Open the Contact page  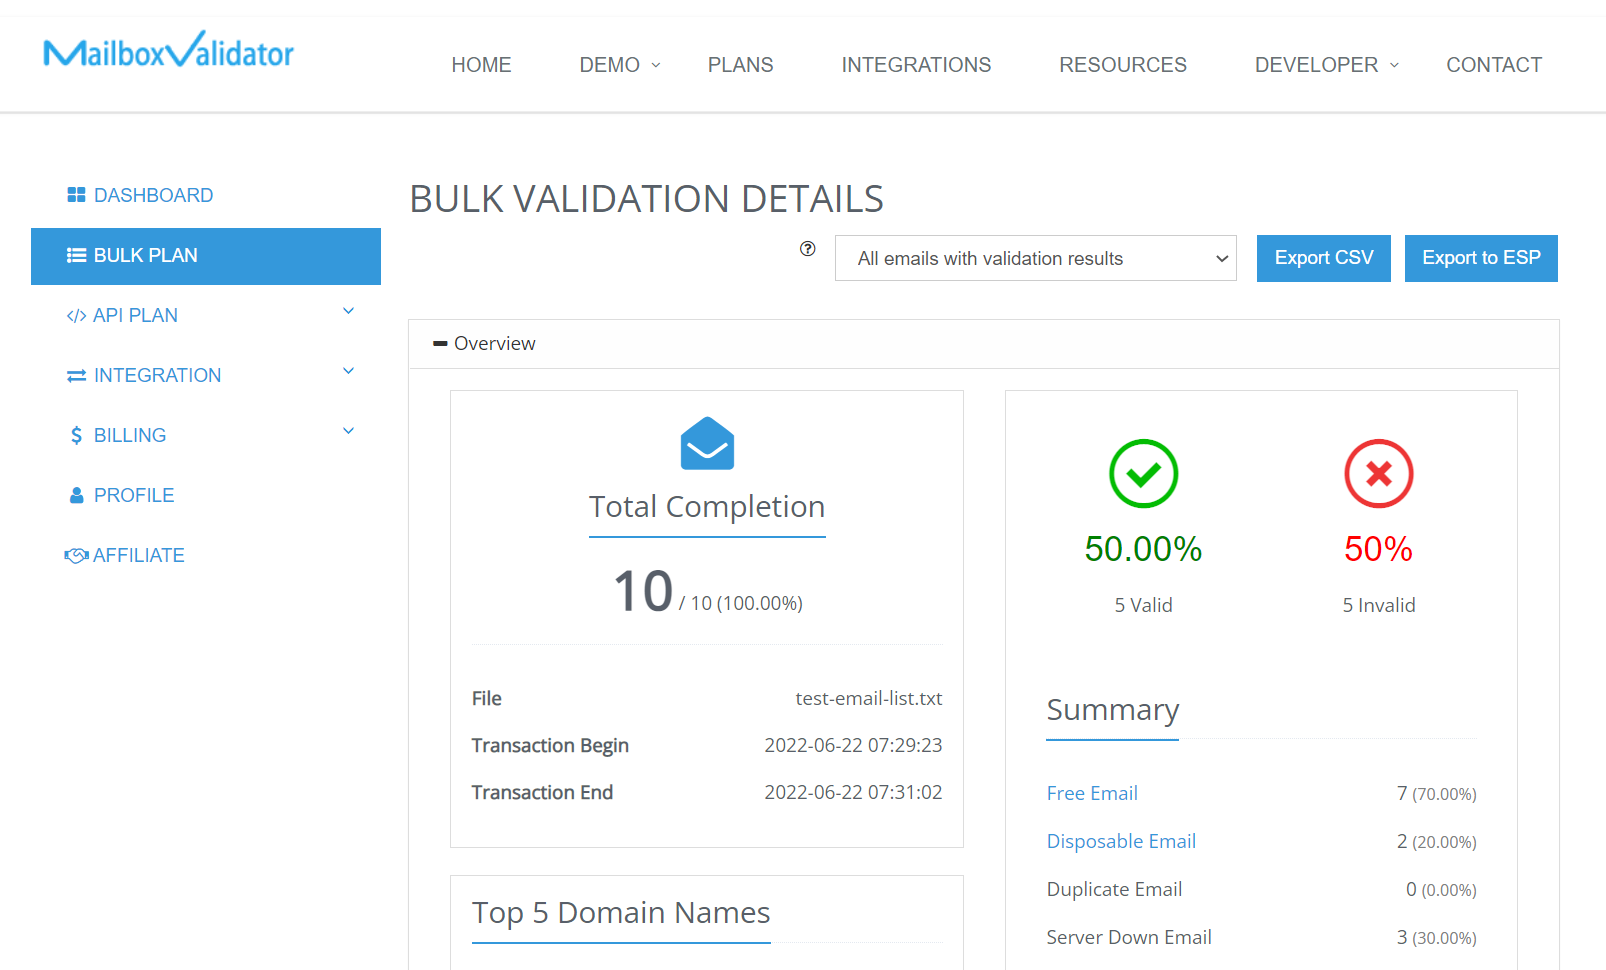click(1494, 65)
